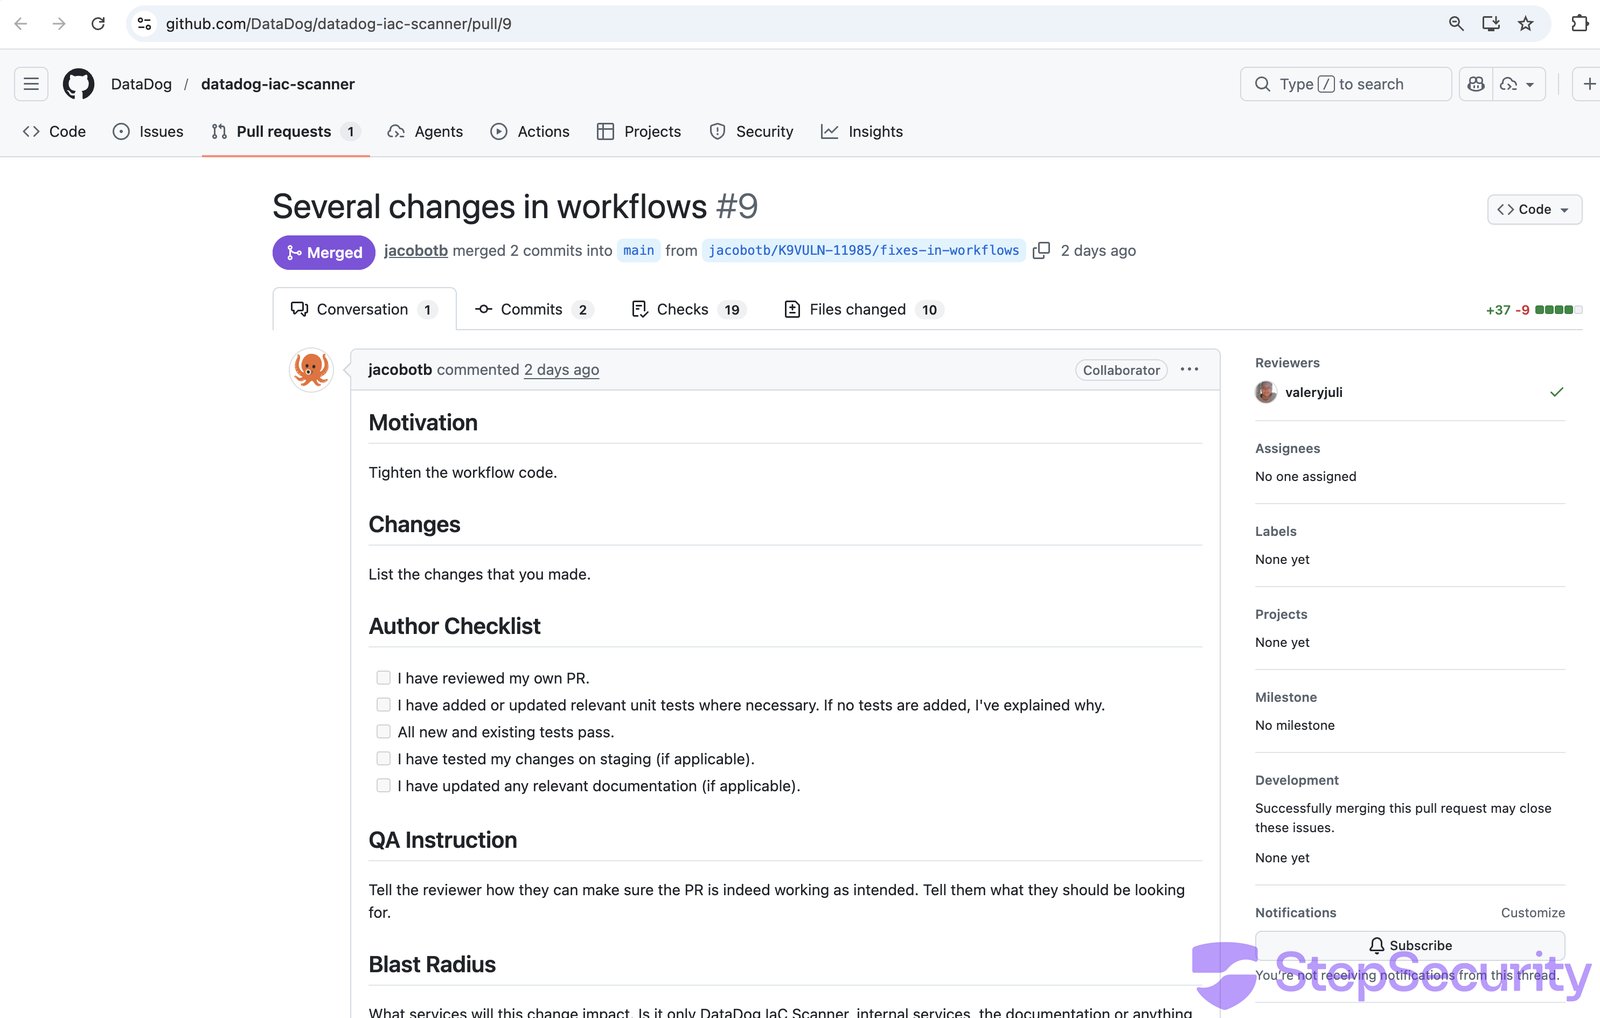Open the Projects tab
The width and height of the screenshot is (1600, 1018).
[639, 131]
